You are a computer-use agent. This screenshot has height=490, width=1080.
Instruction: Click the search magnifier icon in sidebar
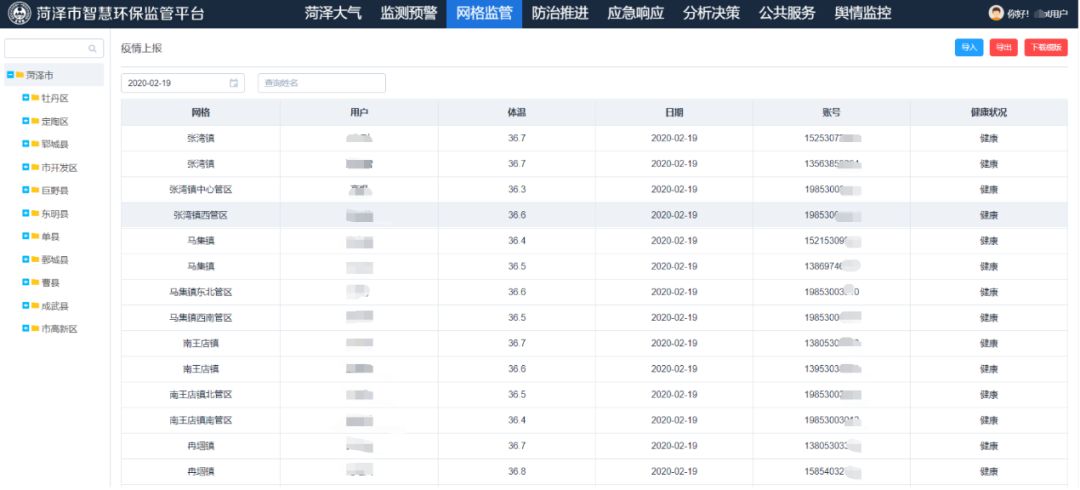[x=93, y=48]
